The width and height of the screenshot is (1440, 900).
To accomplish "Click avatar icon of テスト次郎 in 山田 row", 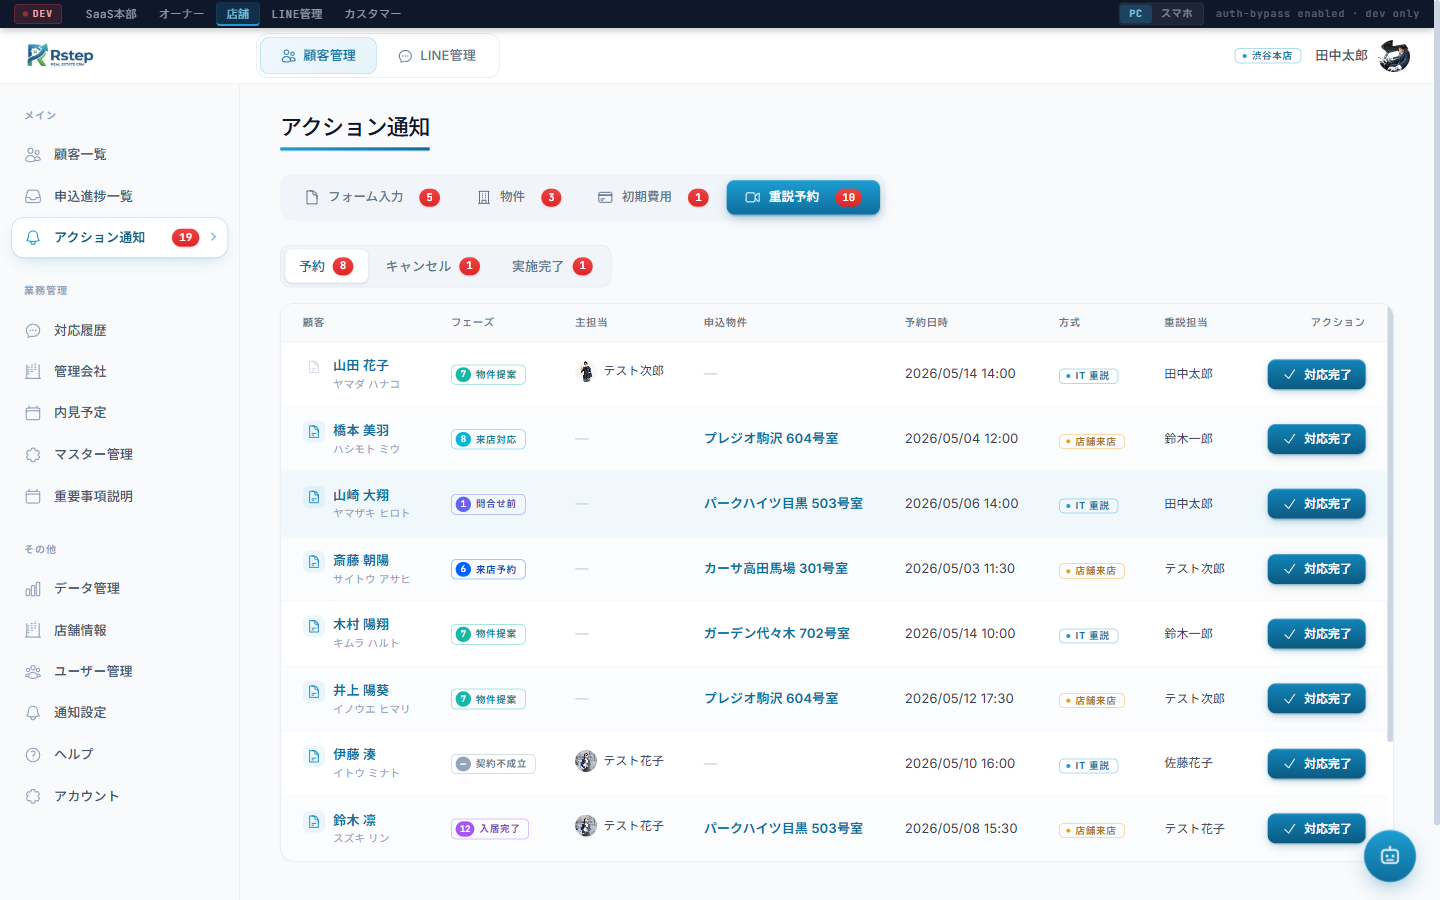I will pyautogui.click(x=586, y=371).
